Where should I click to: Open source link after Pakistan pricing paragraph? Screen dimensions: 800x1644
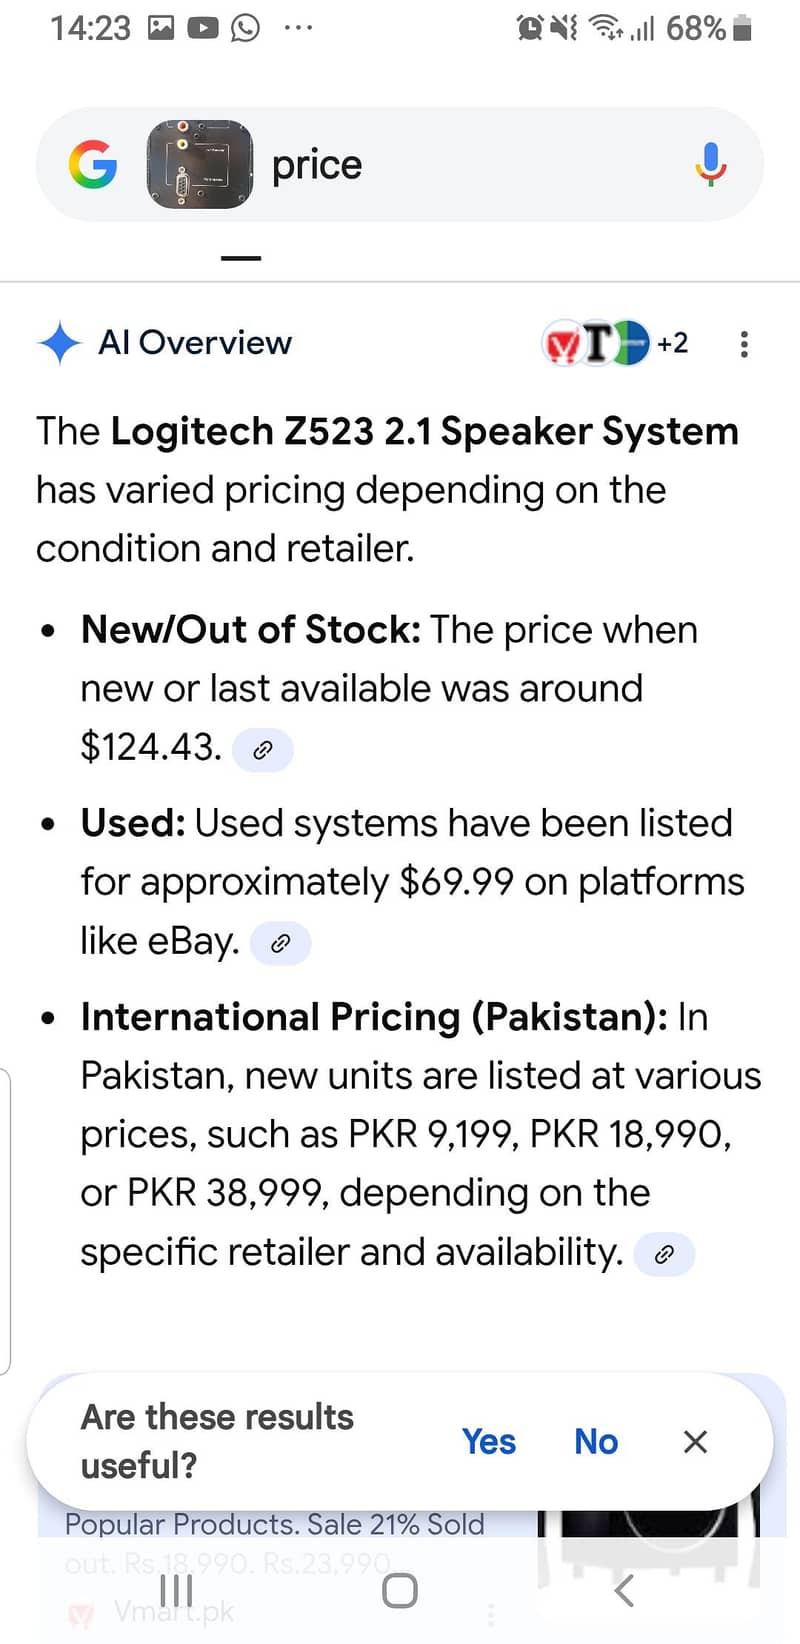(664, 1254)
